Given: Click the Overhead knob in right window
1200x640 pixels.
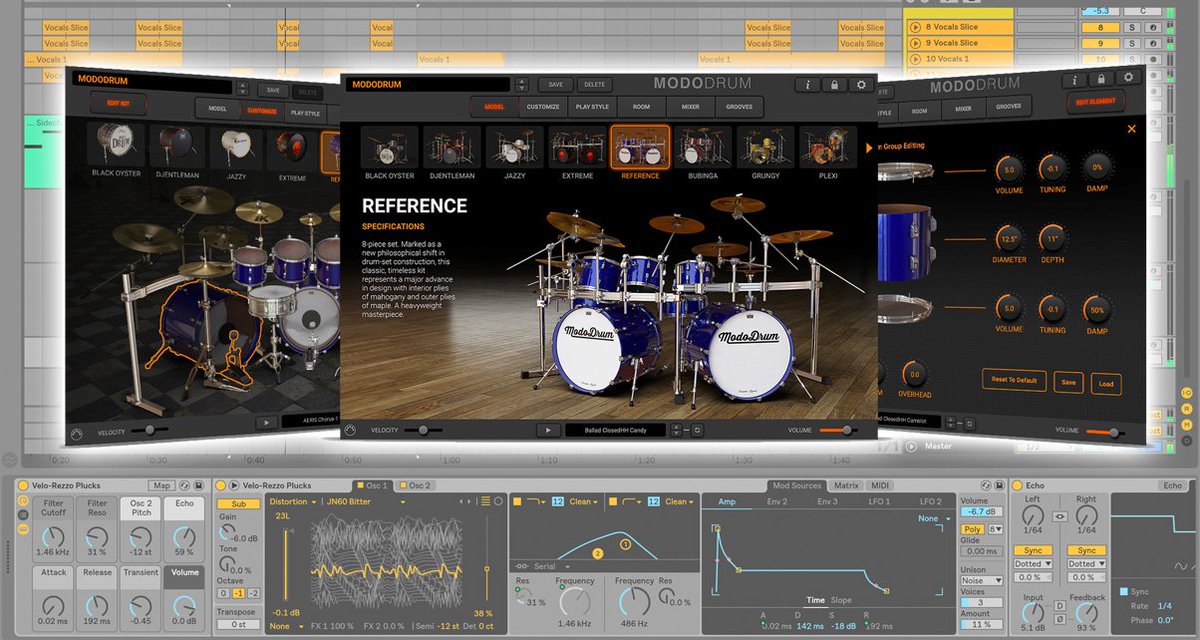Looking at the screenshot, I should pyautogui.click(x=913, y=373).
